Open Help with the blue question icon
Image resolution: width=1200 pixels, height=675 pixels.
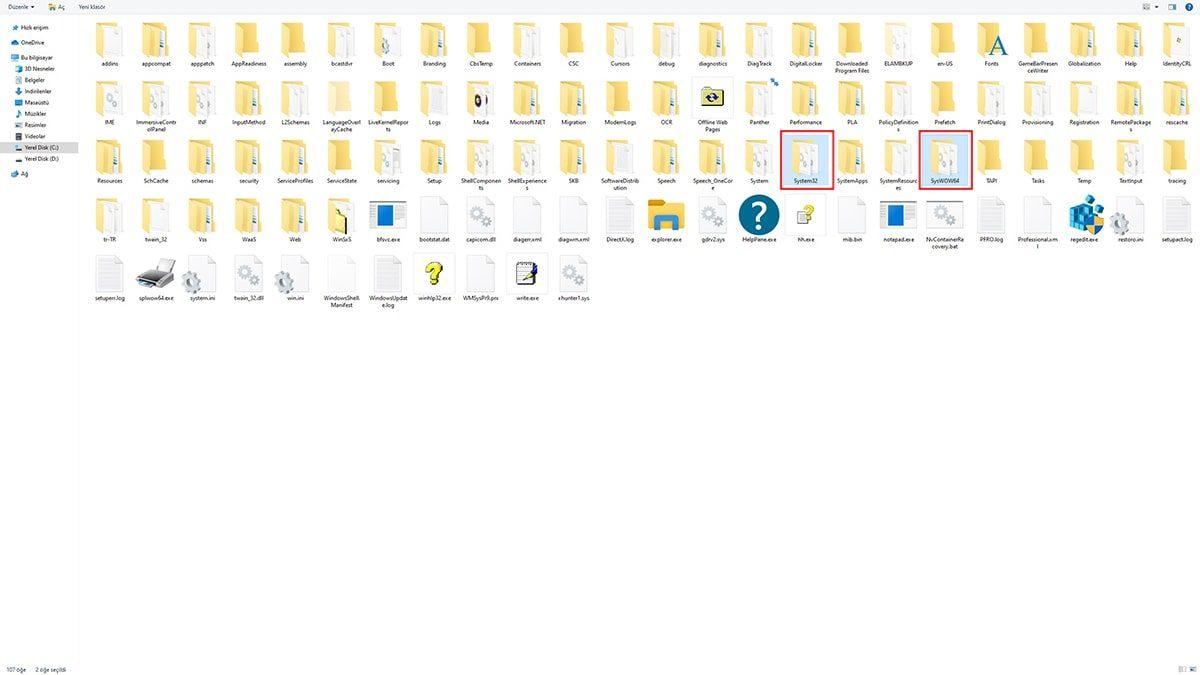tap(1189, 7)
